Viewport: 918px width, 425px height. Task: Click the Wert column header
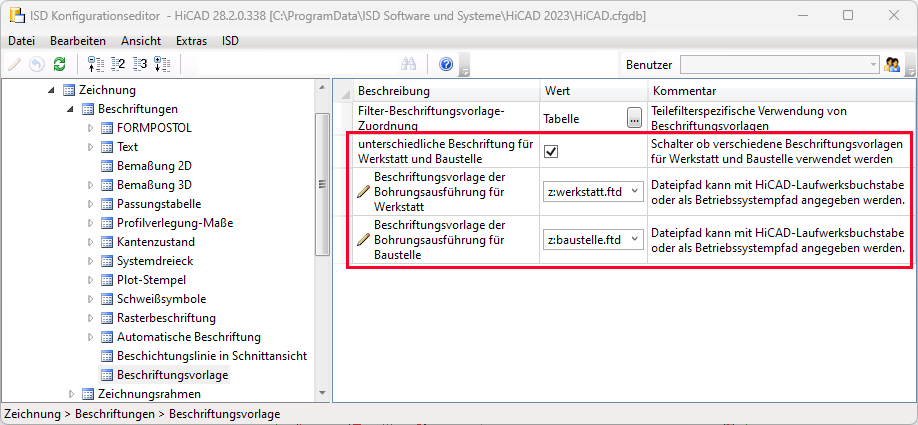(x=593, y=91)
